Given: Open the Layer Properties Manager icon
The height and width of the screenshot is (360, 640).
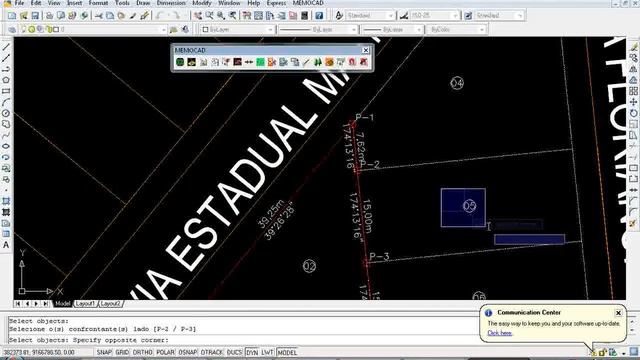Looking at the screenshot, I should [x=12, y=30].
